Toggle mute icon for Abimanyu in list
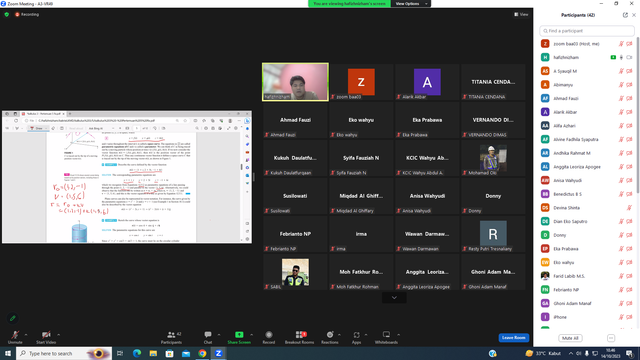Viewport: 640px width, 360px height. tap(621, 85)
